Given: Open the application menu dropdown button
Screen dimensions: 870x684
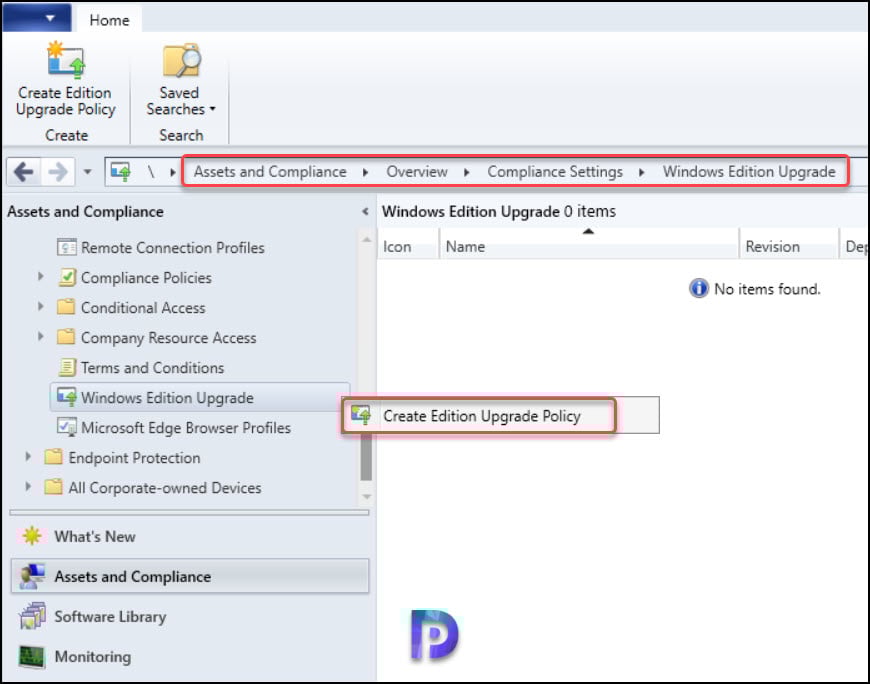Looking at the screenshot, I should (37, 18).
